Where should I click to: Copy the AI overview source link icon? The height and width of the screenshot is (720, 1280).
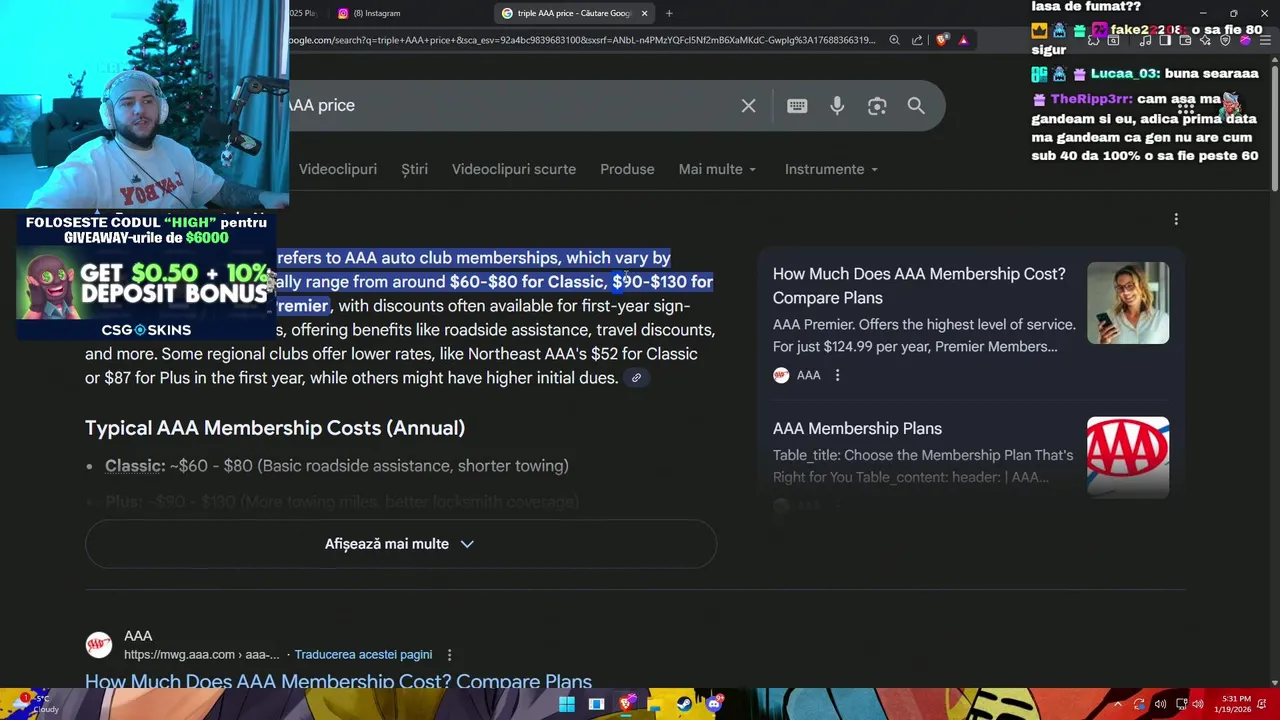(x=636, y=378)
